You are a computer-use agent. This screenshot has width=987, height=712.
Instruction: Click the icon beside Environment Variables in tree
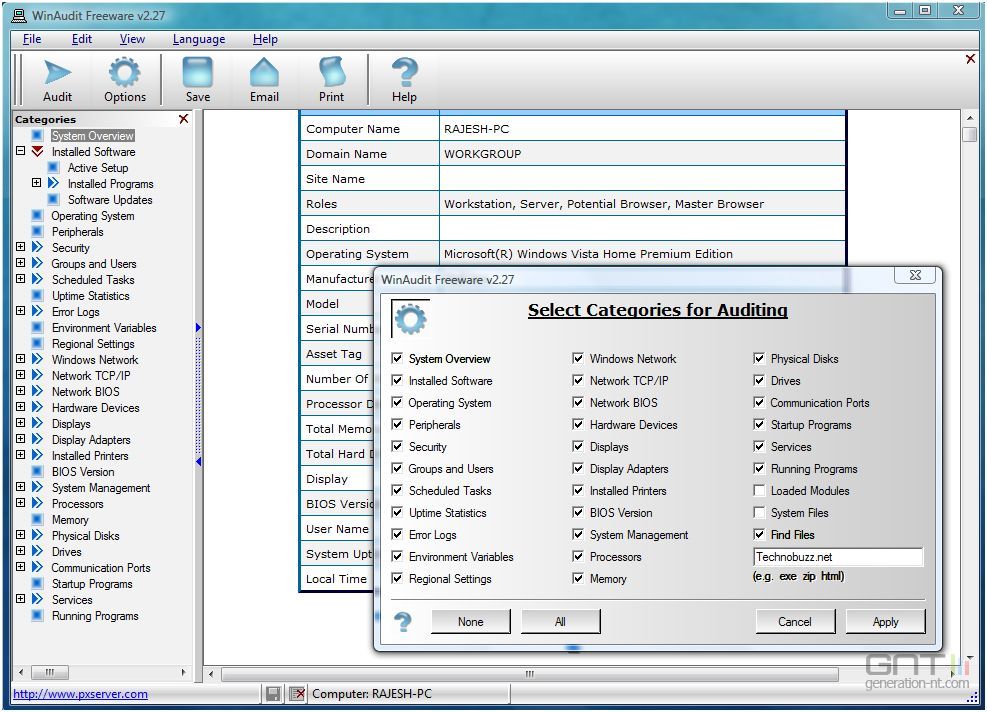click(37, 327)
